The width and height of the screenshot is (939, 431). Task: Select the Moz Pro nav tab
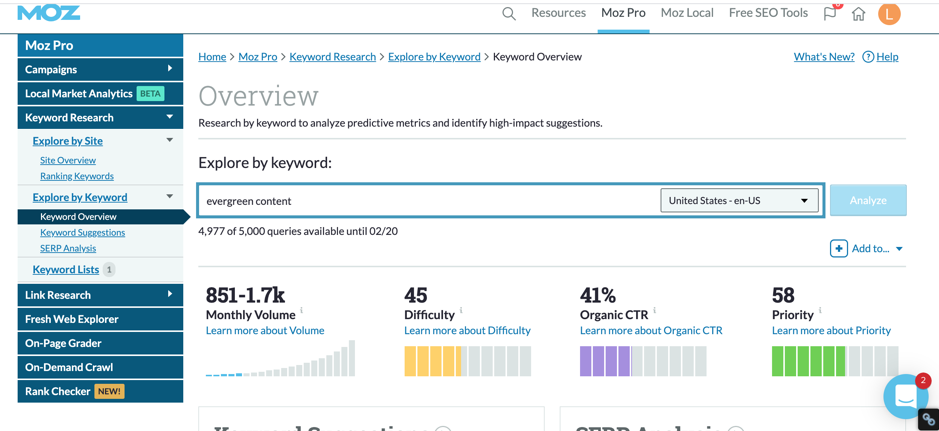pos(623,13)
